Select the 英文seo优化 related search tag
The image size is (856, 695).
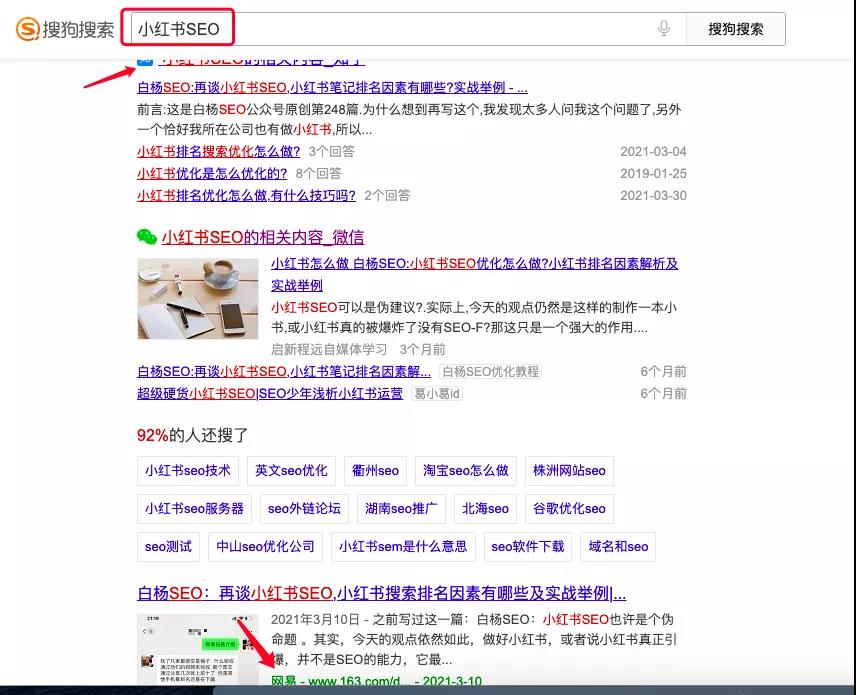pos(291,471)
